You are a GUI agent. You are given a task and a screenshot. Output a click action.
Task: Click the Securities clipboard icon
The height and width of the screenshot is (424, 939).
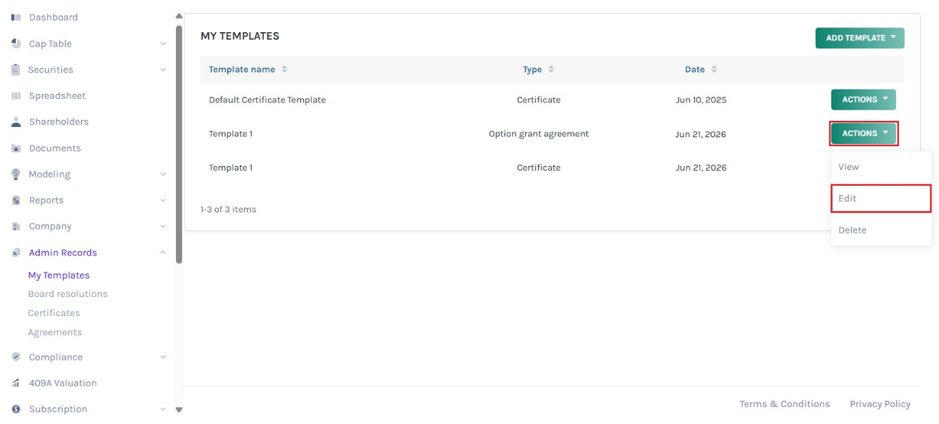[16, 69]
